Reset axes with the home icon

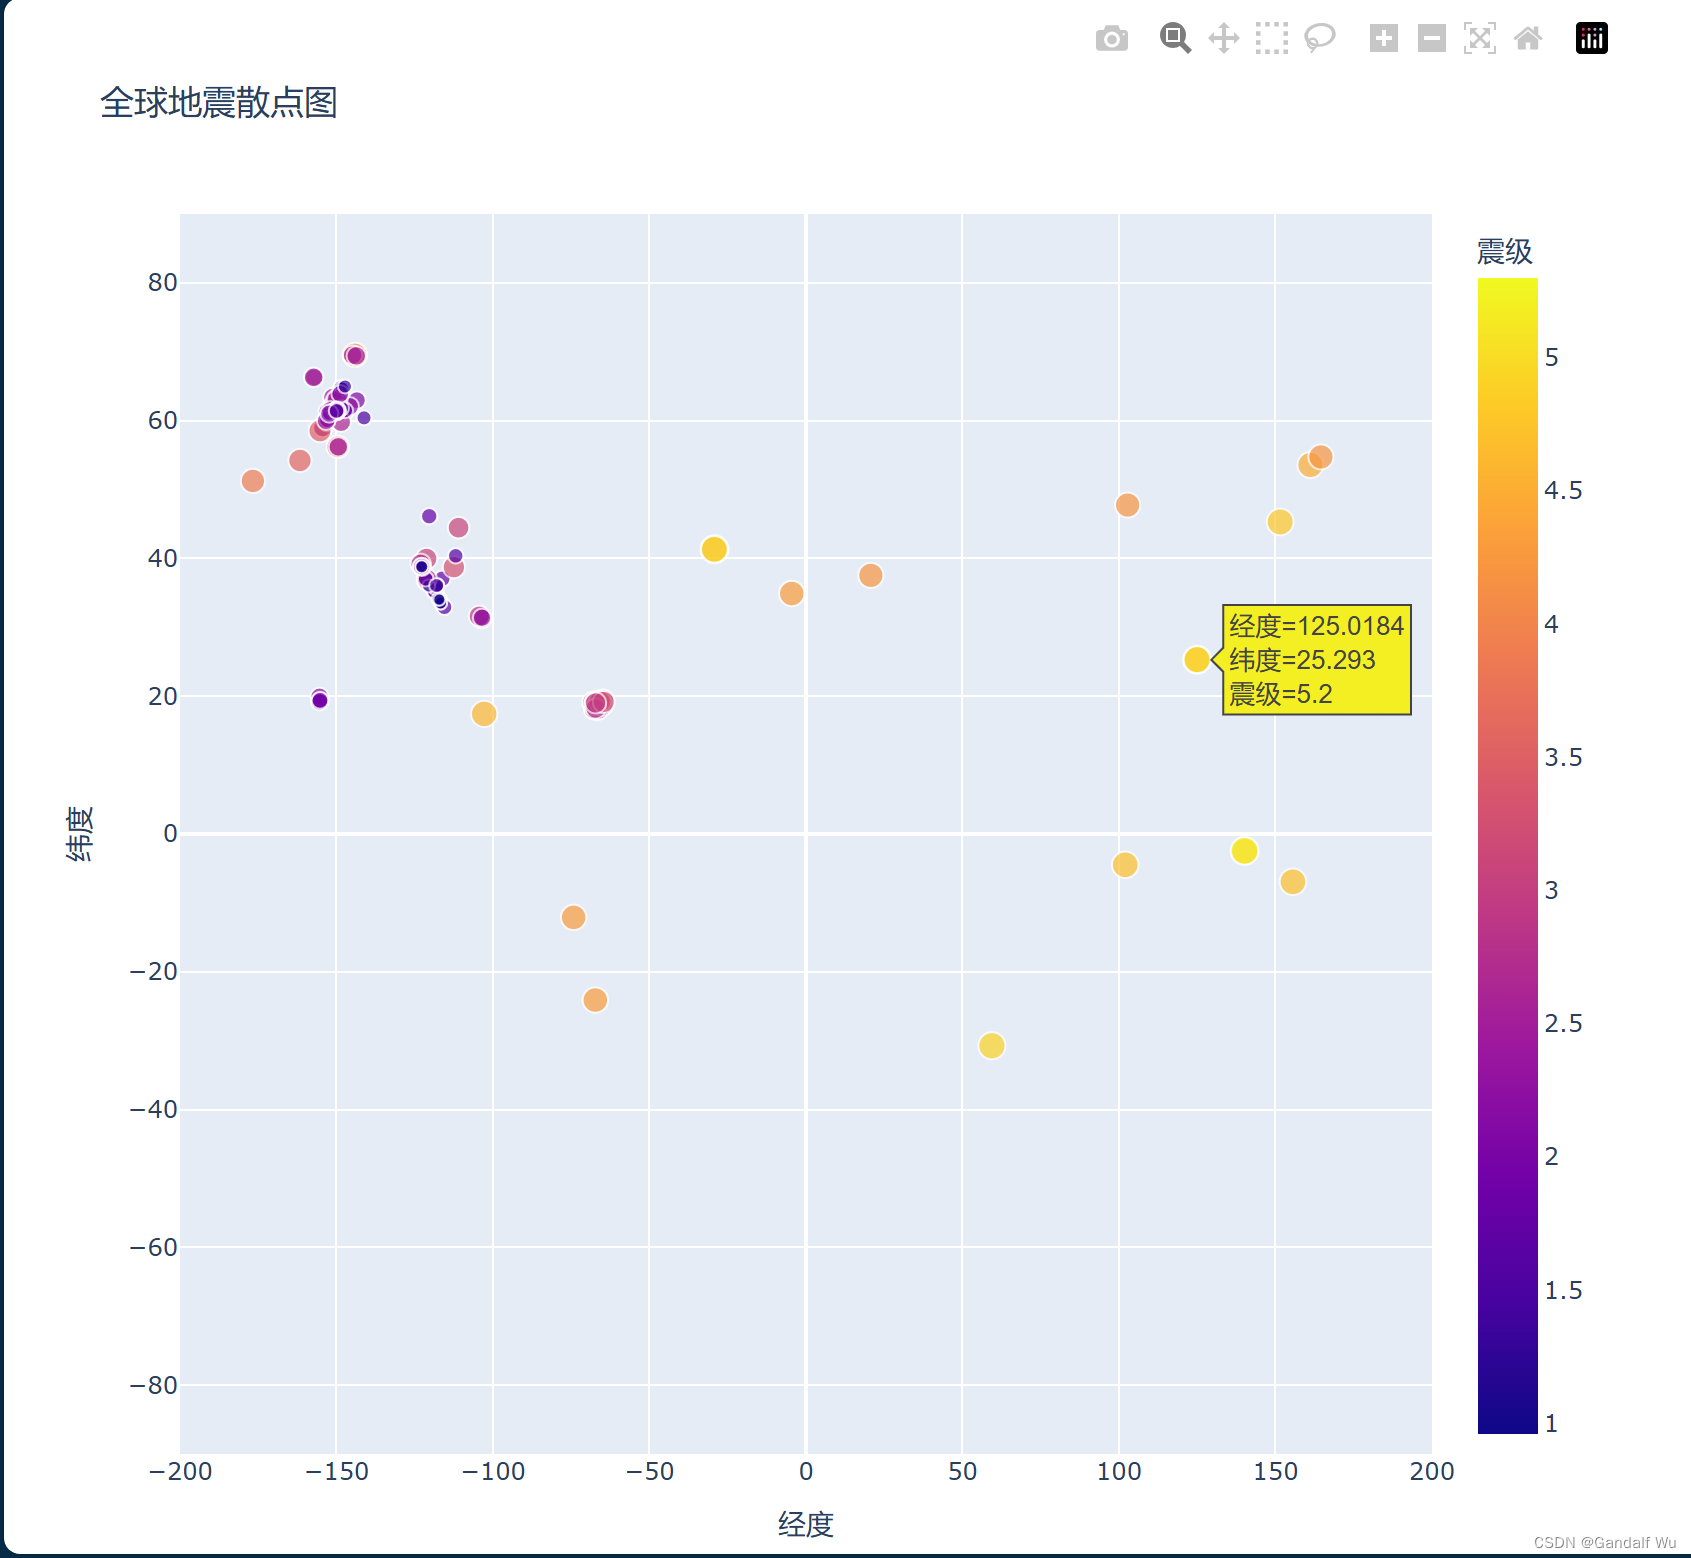pos(1529,38)
